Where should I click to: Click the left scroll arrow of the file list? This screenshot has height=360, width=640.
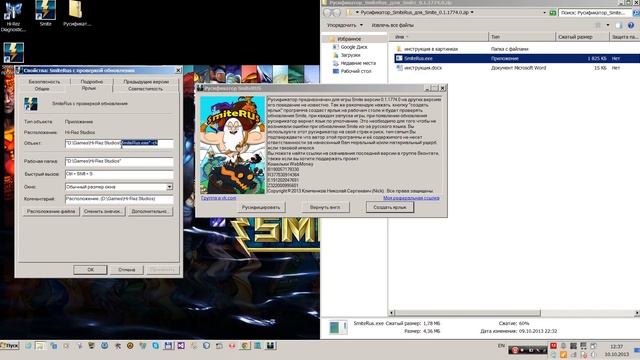coord(392,313)
